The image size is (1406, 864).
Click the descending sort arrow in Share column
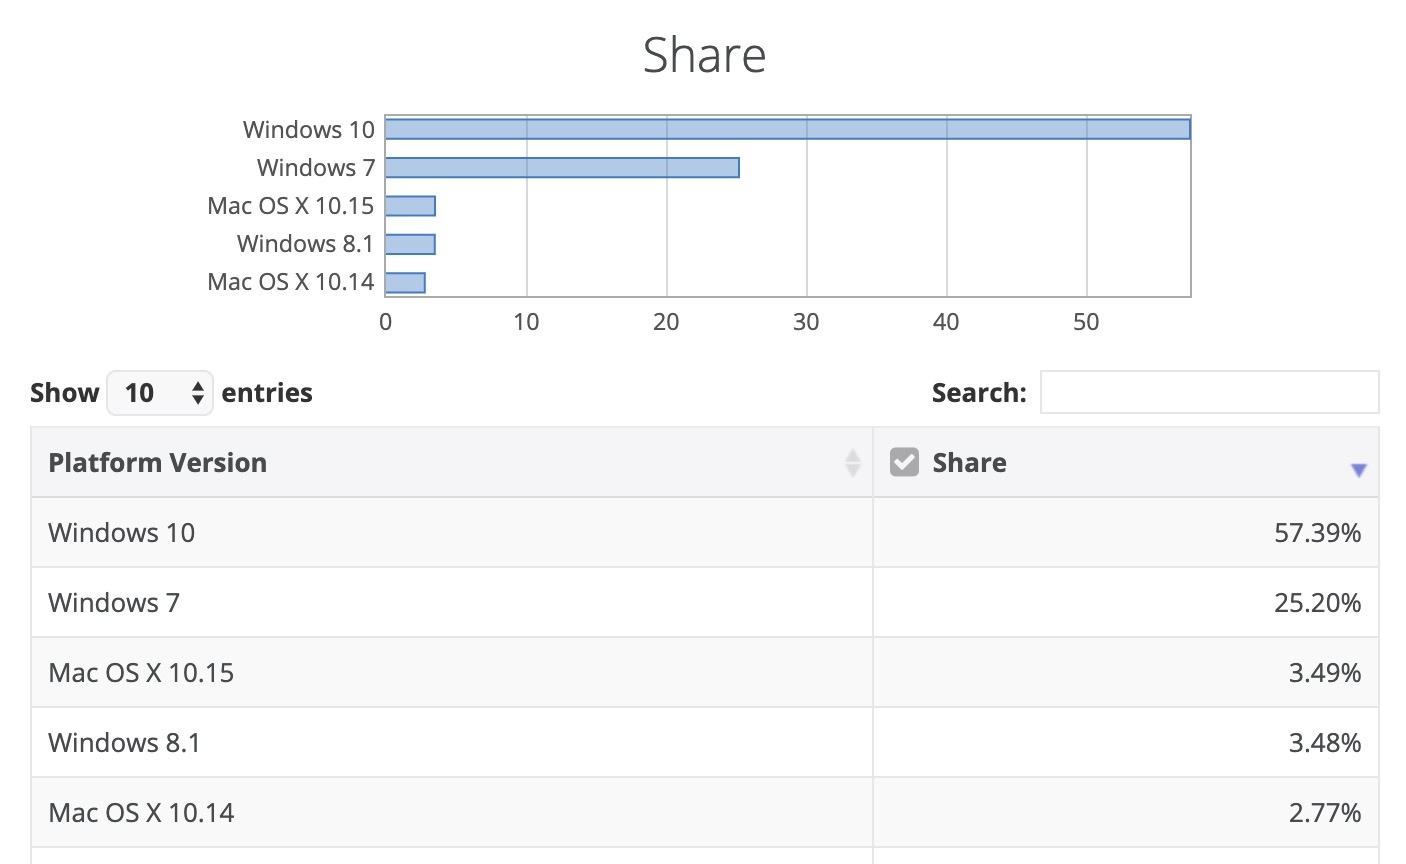click(x=1358, y=470)
